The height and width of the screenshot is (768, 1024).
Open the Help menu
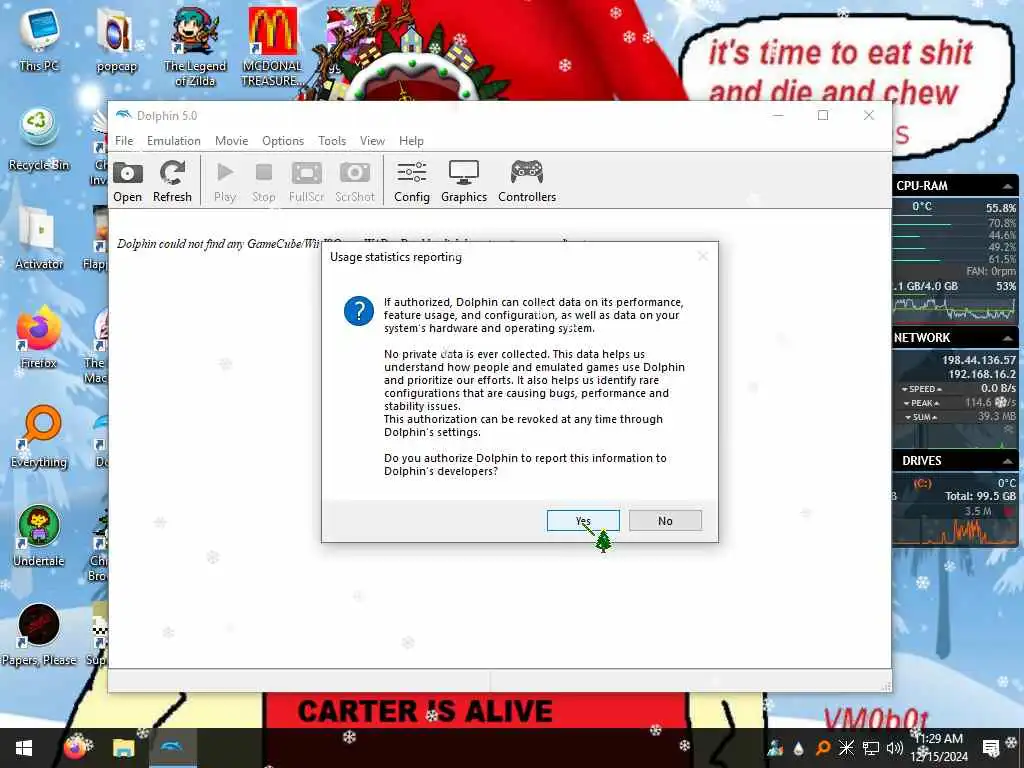coord(411,140)
